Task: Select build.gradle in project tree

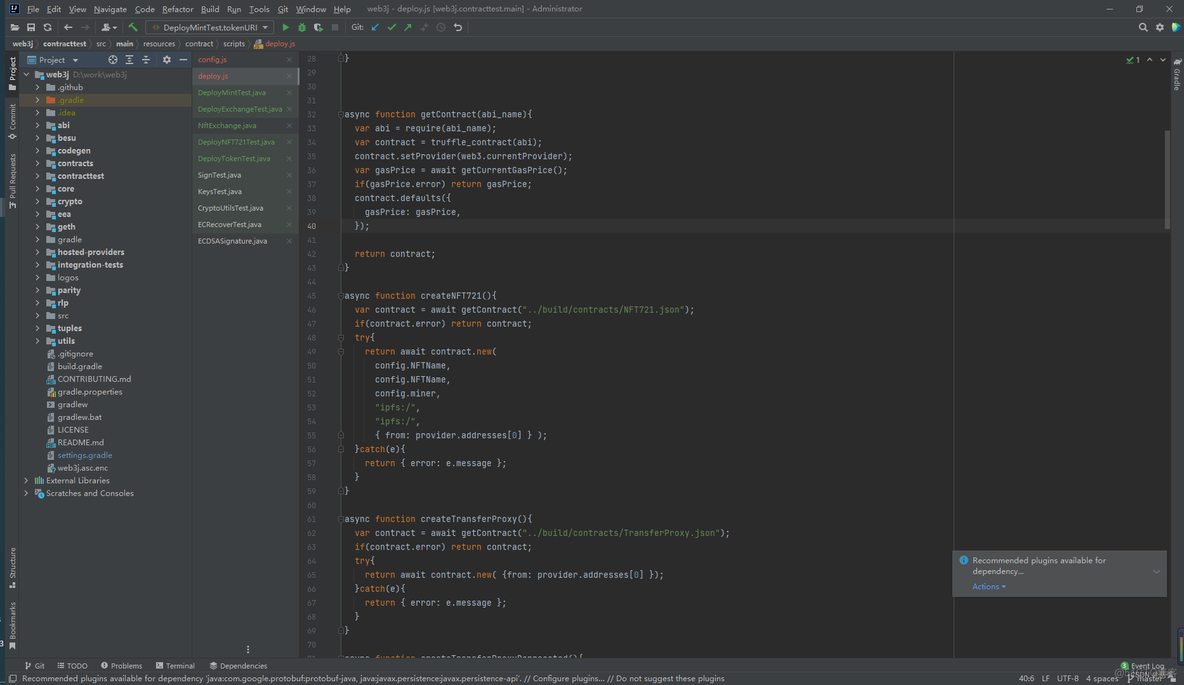Action: (79, 366)
